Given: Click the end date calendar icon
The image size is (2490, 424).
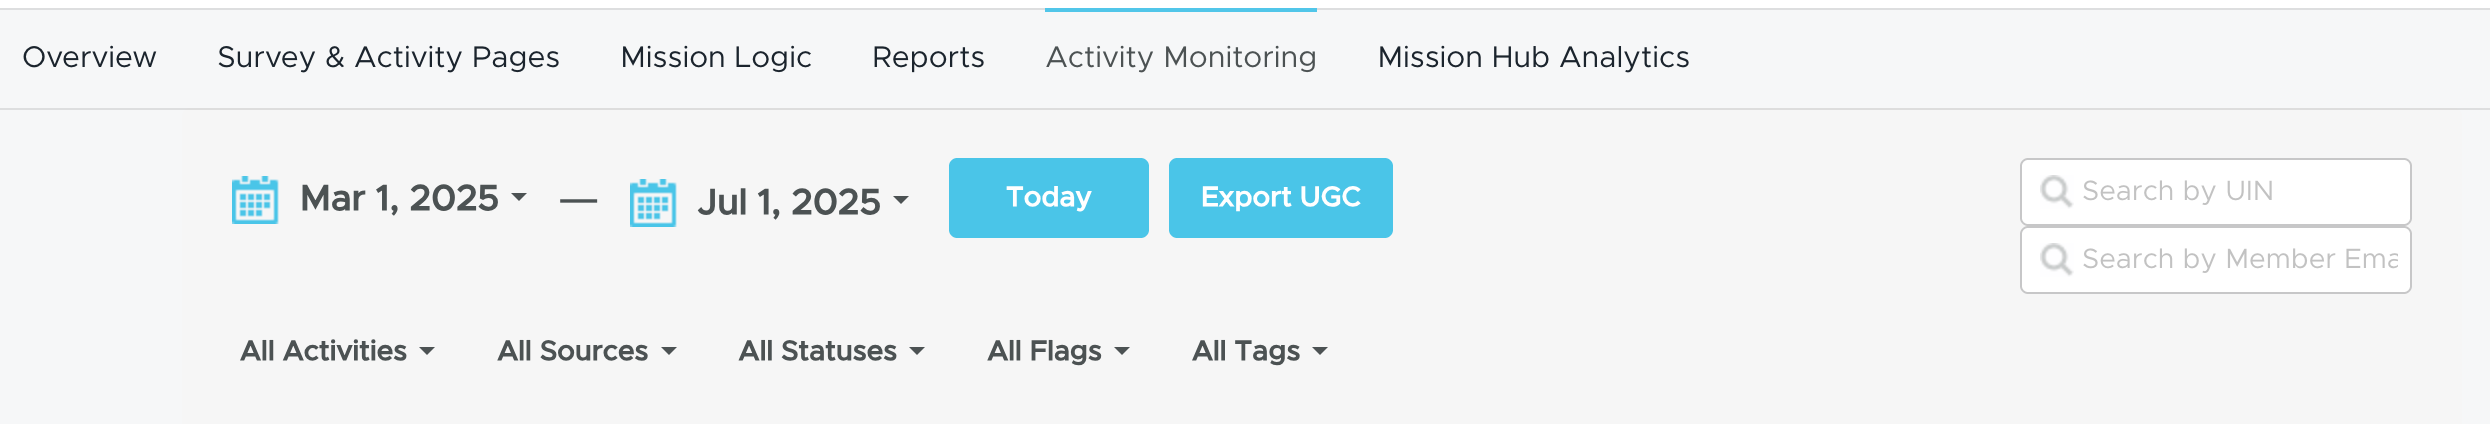Looking at the screenshot, I should coord(653,203).
